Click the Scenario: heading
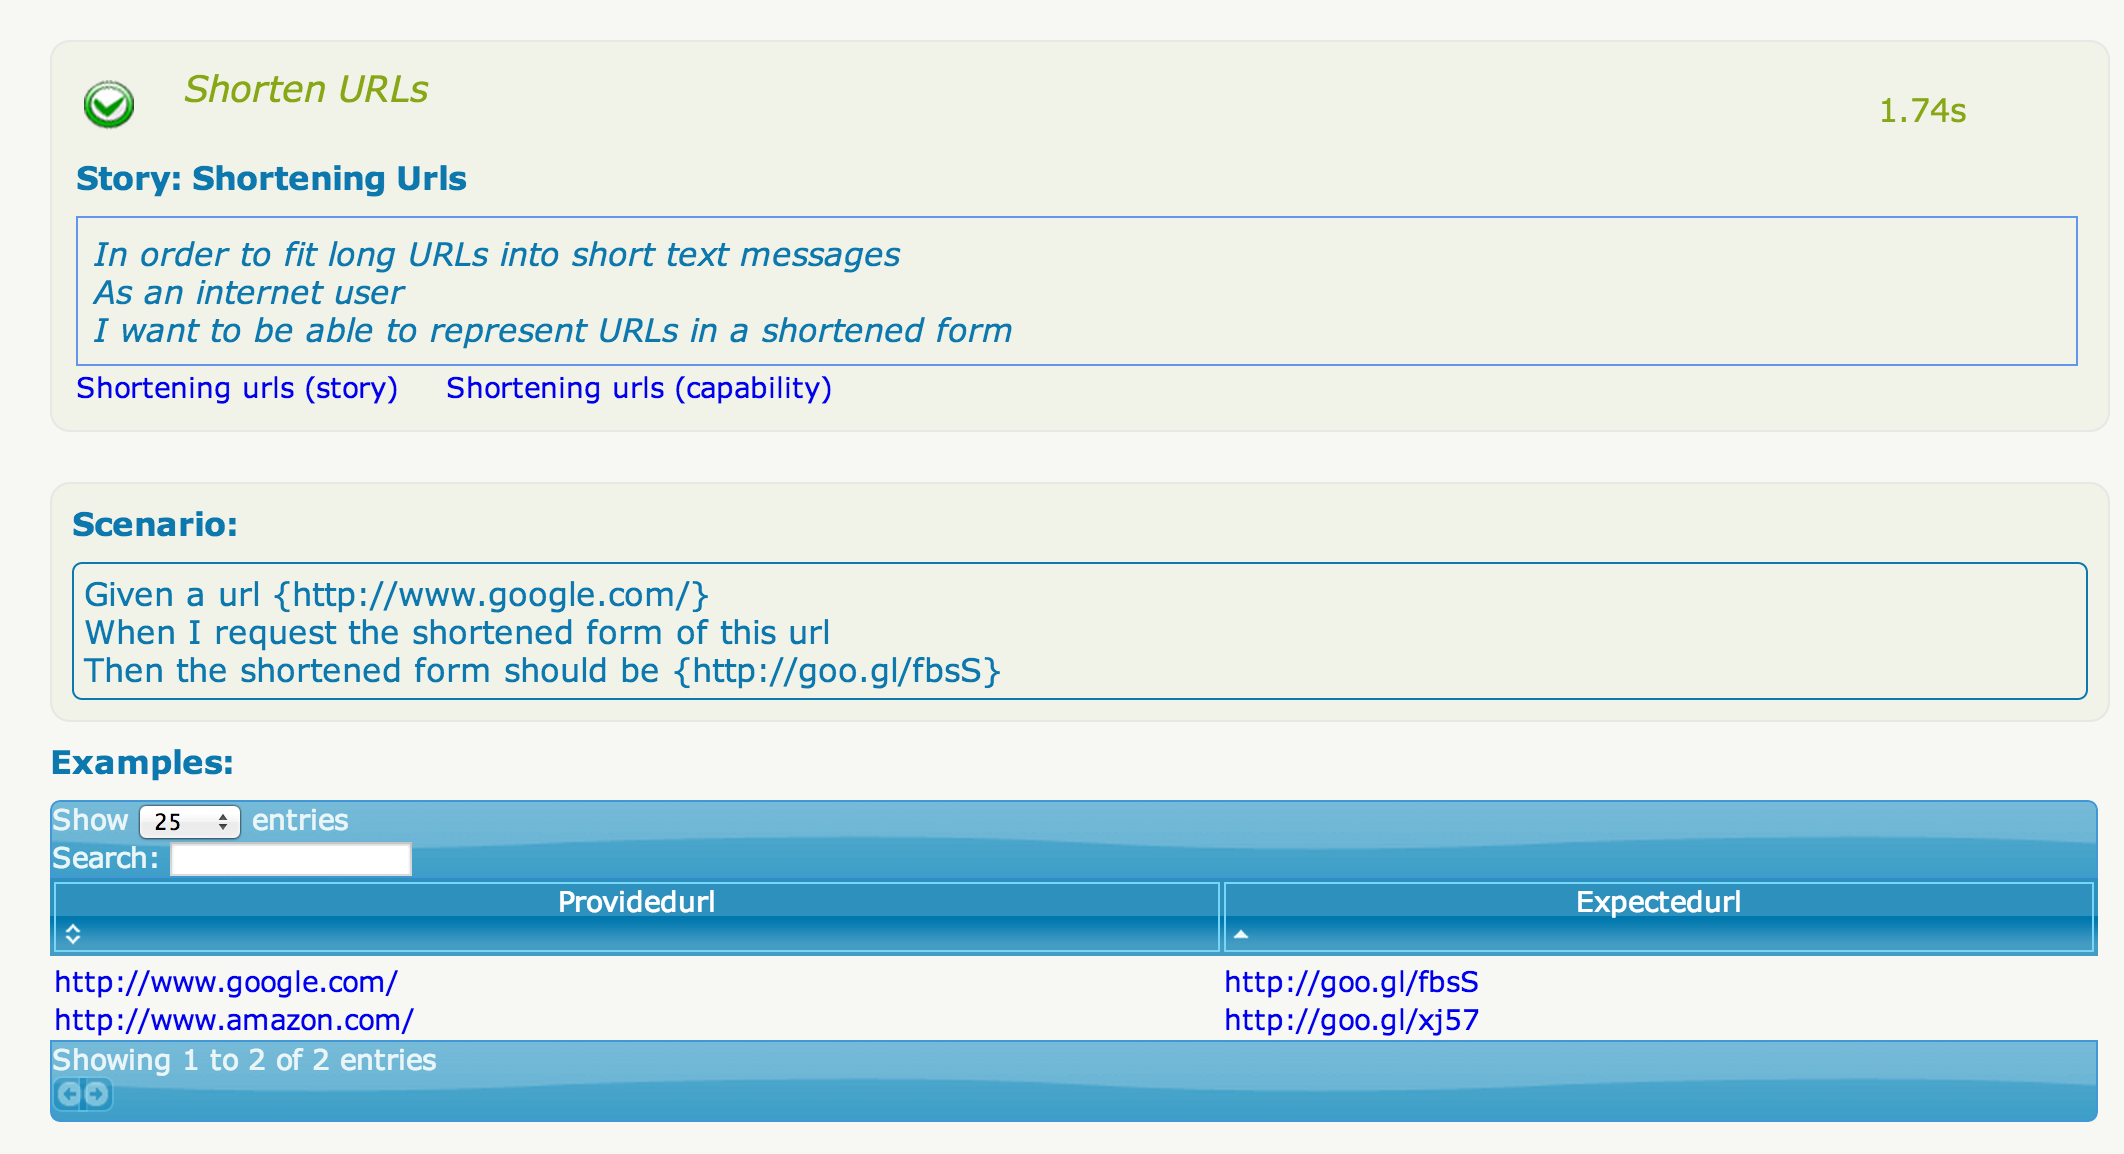 click(155, 524)
